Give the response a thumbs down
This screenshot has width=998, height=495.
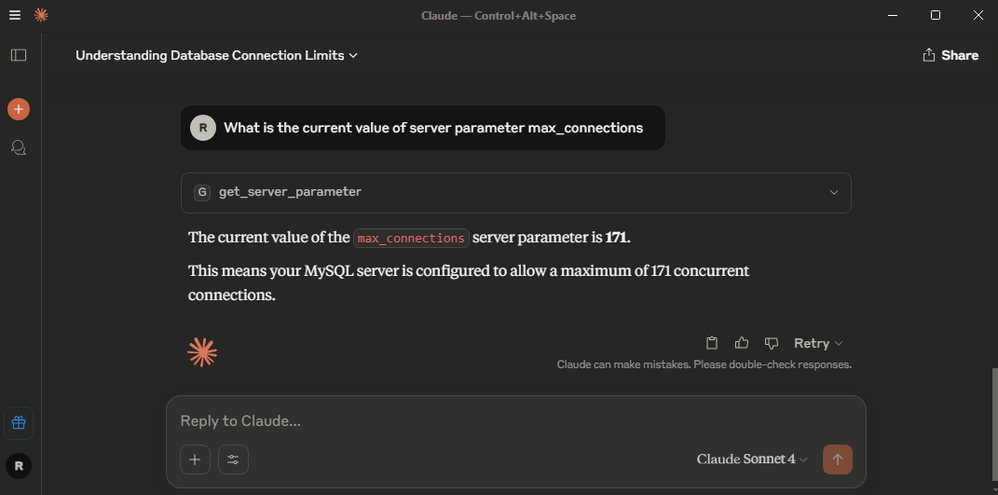pyautogui.click(x=771, y=343)
